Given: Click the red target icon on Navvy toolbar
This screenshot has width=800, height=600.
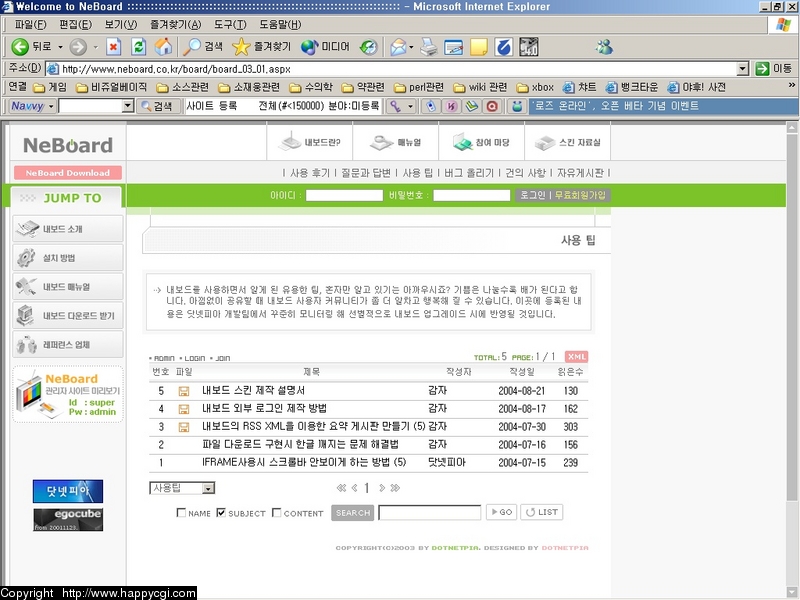Looking at the screenshot, I should point(492,106).
